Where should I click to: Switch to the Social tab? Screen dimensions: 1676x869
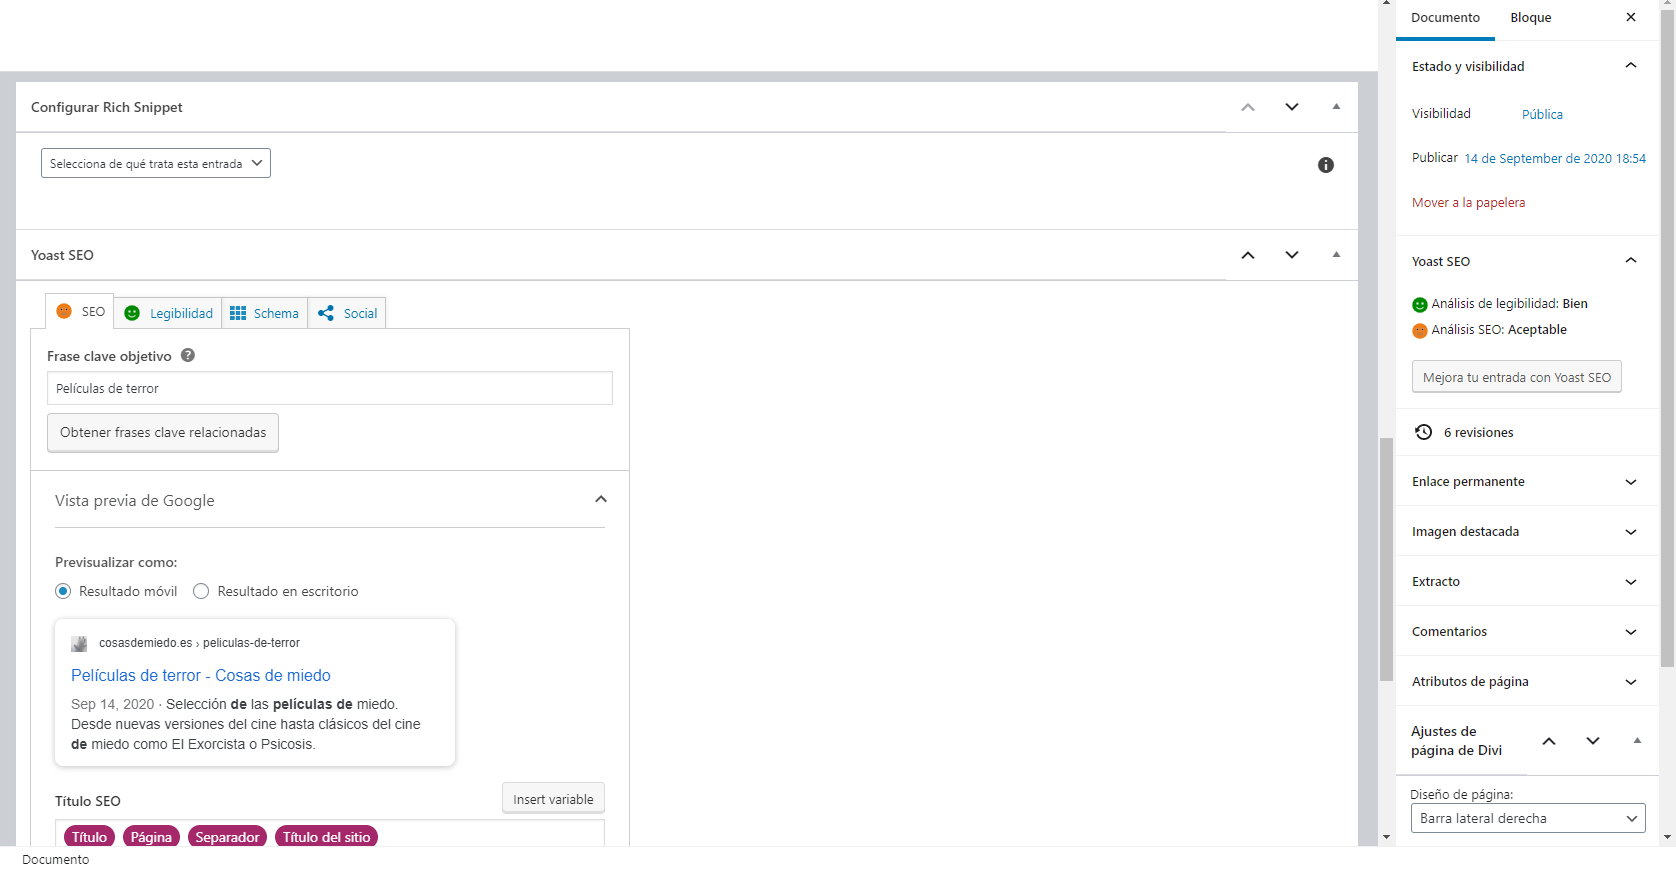coord(347,313)
